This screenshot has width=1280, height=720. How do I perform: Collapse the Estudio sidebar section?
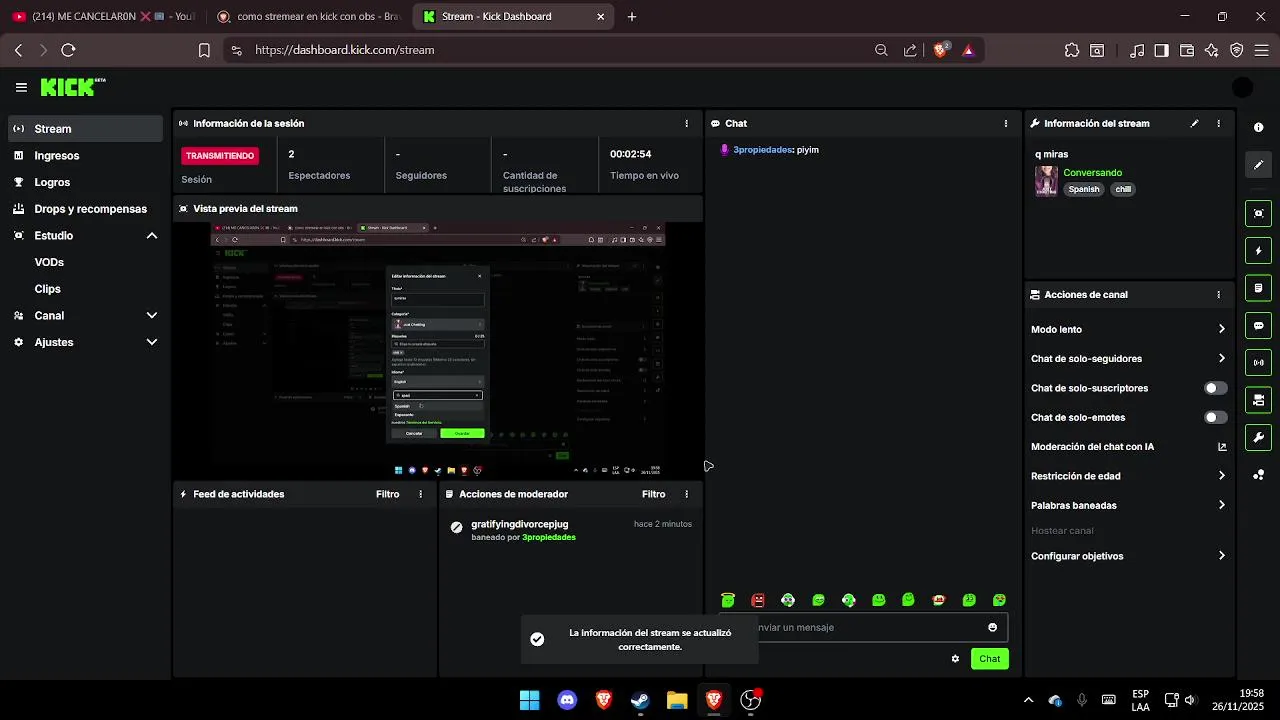coord(152,235)
